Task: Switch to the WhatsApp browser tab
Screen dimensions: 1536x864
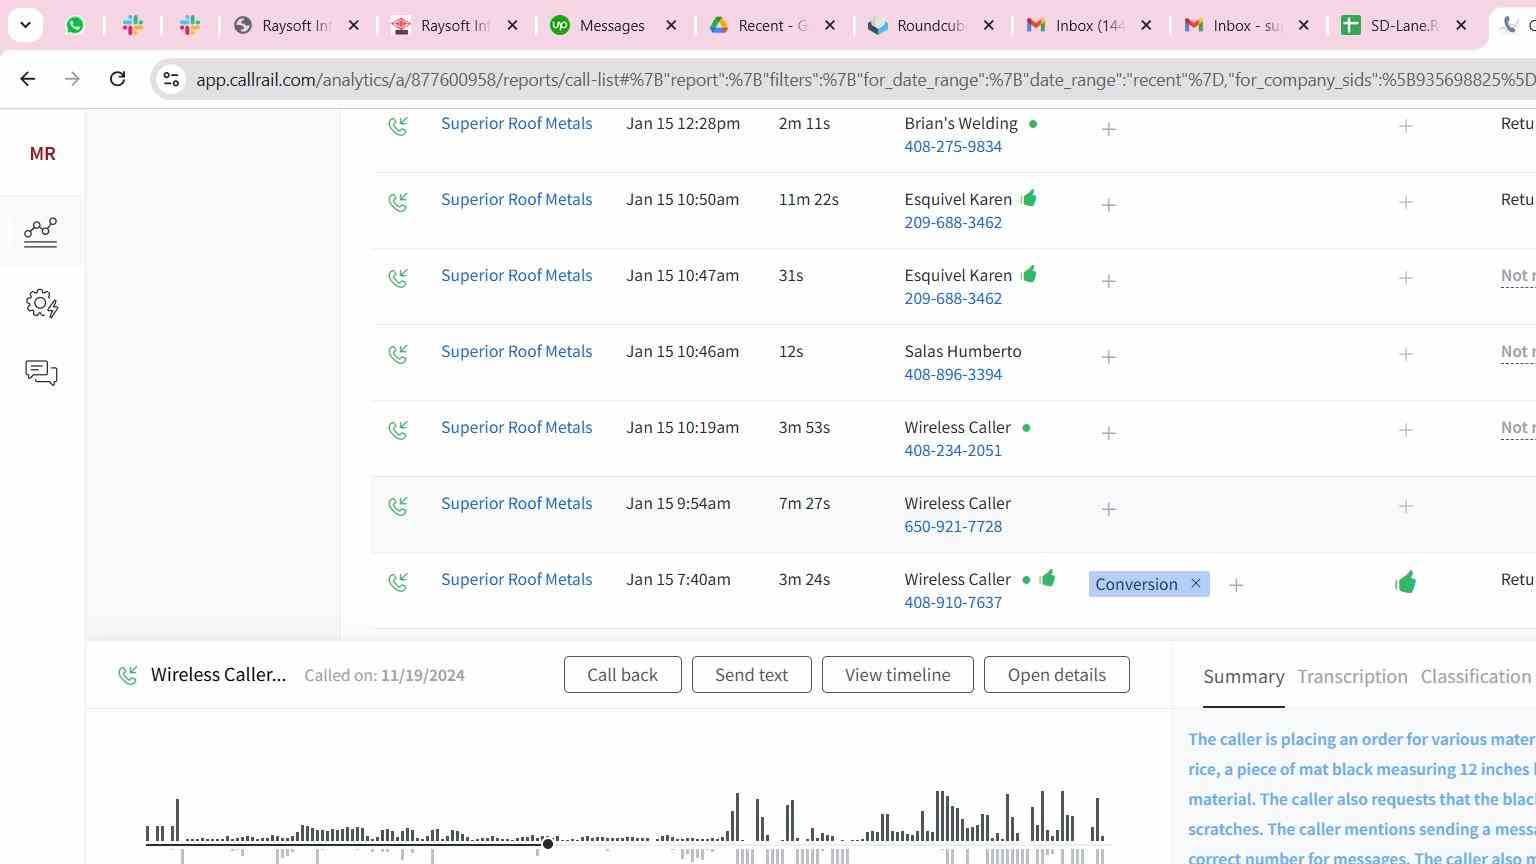Action: tap(75, 25)
